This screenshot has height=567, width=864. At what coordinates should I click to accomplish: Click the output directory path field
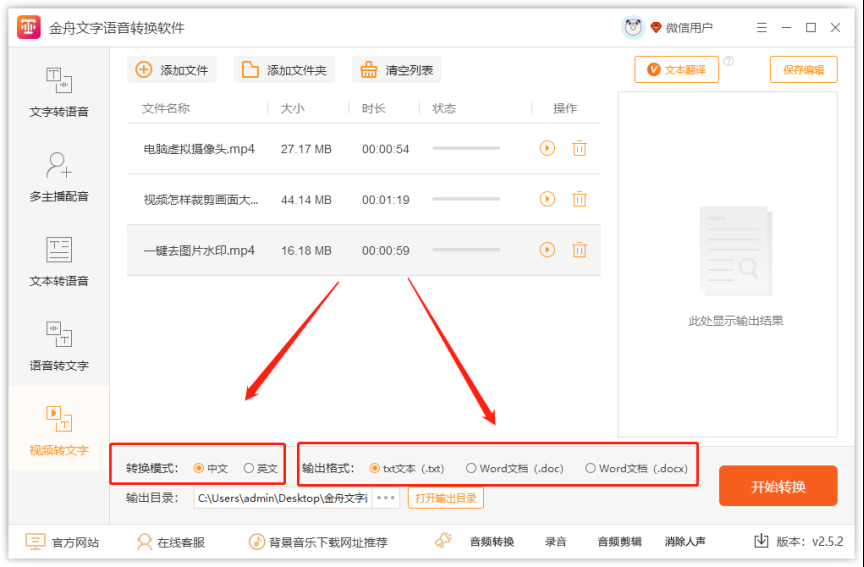[x=281, y=497]
